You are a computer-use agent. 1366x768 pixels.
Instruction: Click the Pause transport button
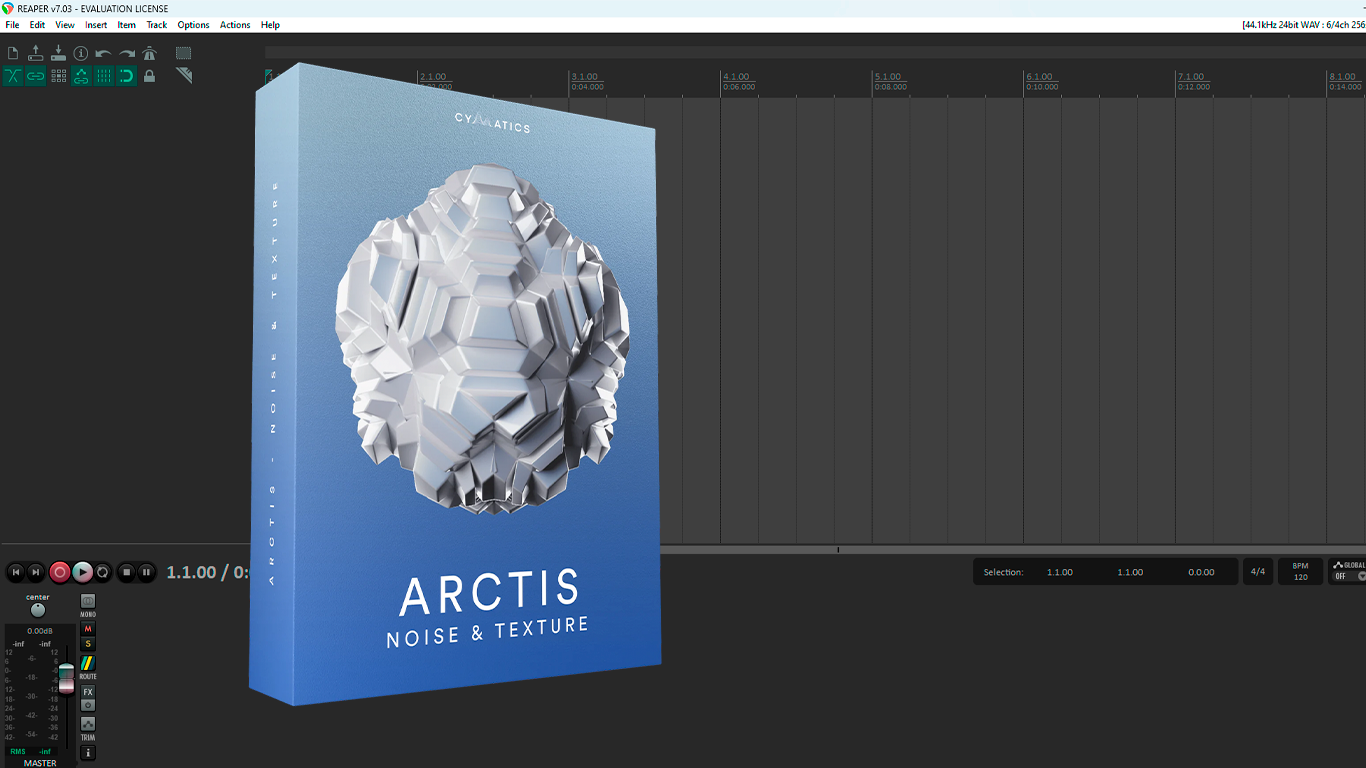coord(146,572)
